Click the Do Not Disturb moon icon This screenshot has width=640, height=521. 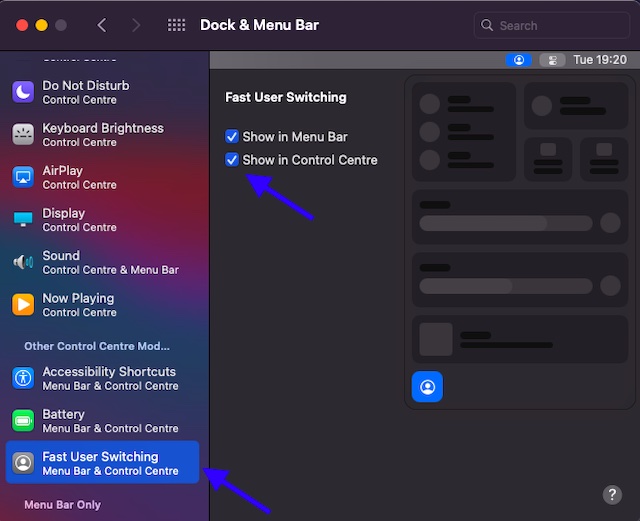[x=23, y=92]
